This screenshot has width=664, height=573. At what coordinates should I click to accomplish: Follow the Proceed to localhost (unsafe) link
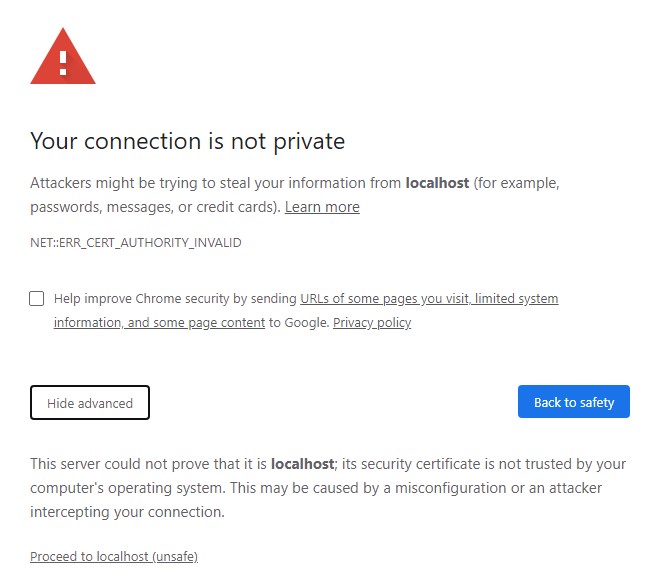pos(114,556)
